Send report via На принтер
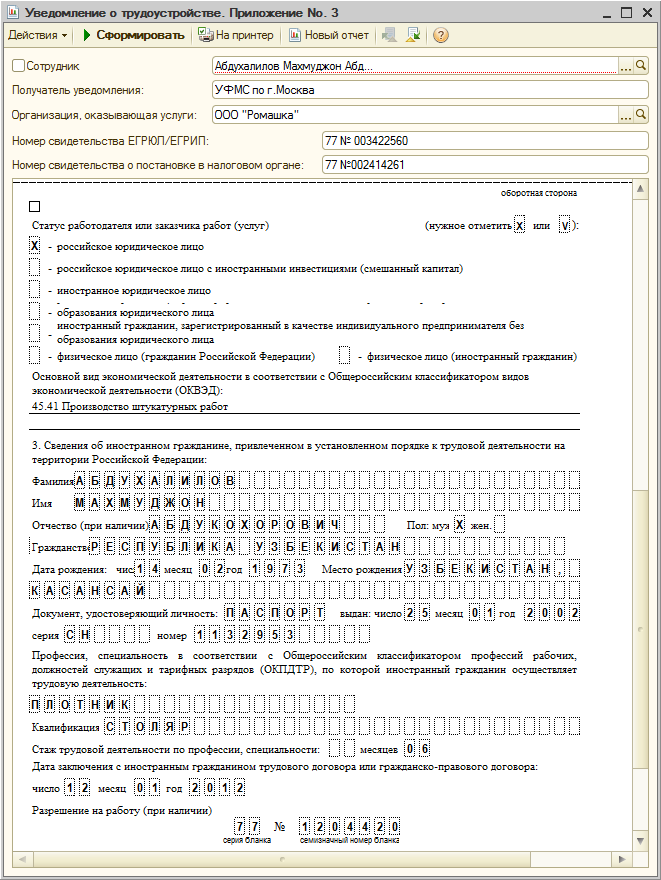 (x=236, y=35)
